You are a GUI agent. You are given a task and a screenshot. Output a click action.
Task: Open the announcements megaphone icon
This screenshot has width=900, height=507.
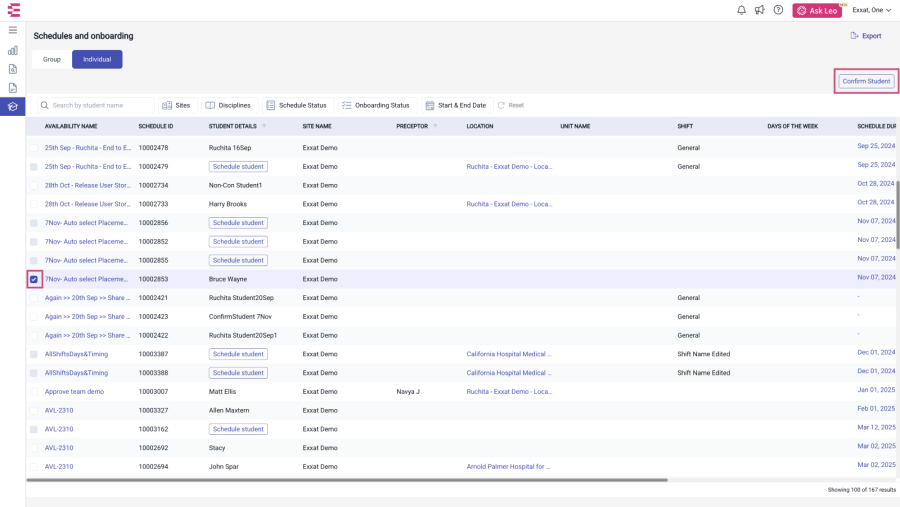pyautogui.click(x=759, y=10)
